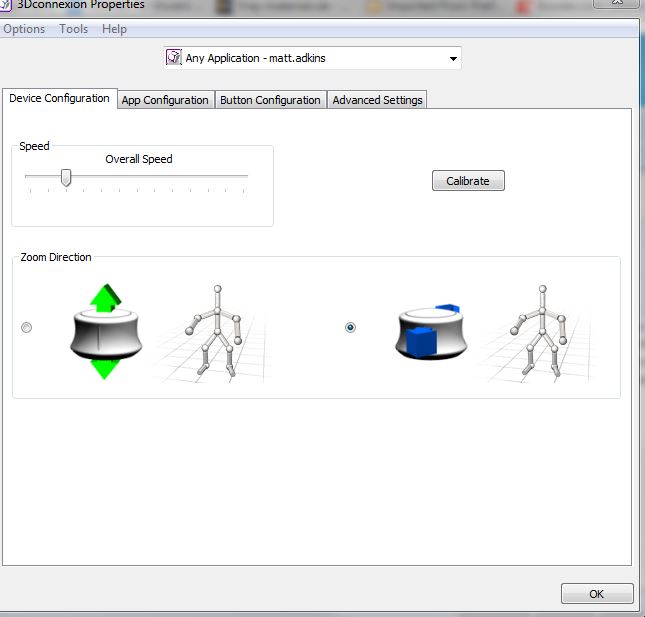Click the skeleton figure beside blue-cube controller
The width and height of the screenshot is (645, 617).
(539, 332)
